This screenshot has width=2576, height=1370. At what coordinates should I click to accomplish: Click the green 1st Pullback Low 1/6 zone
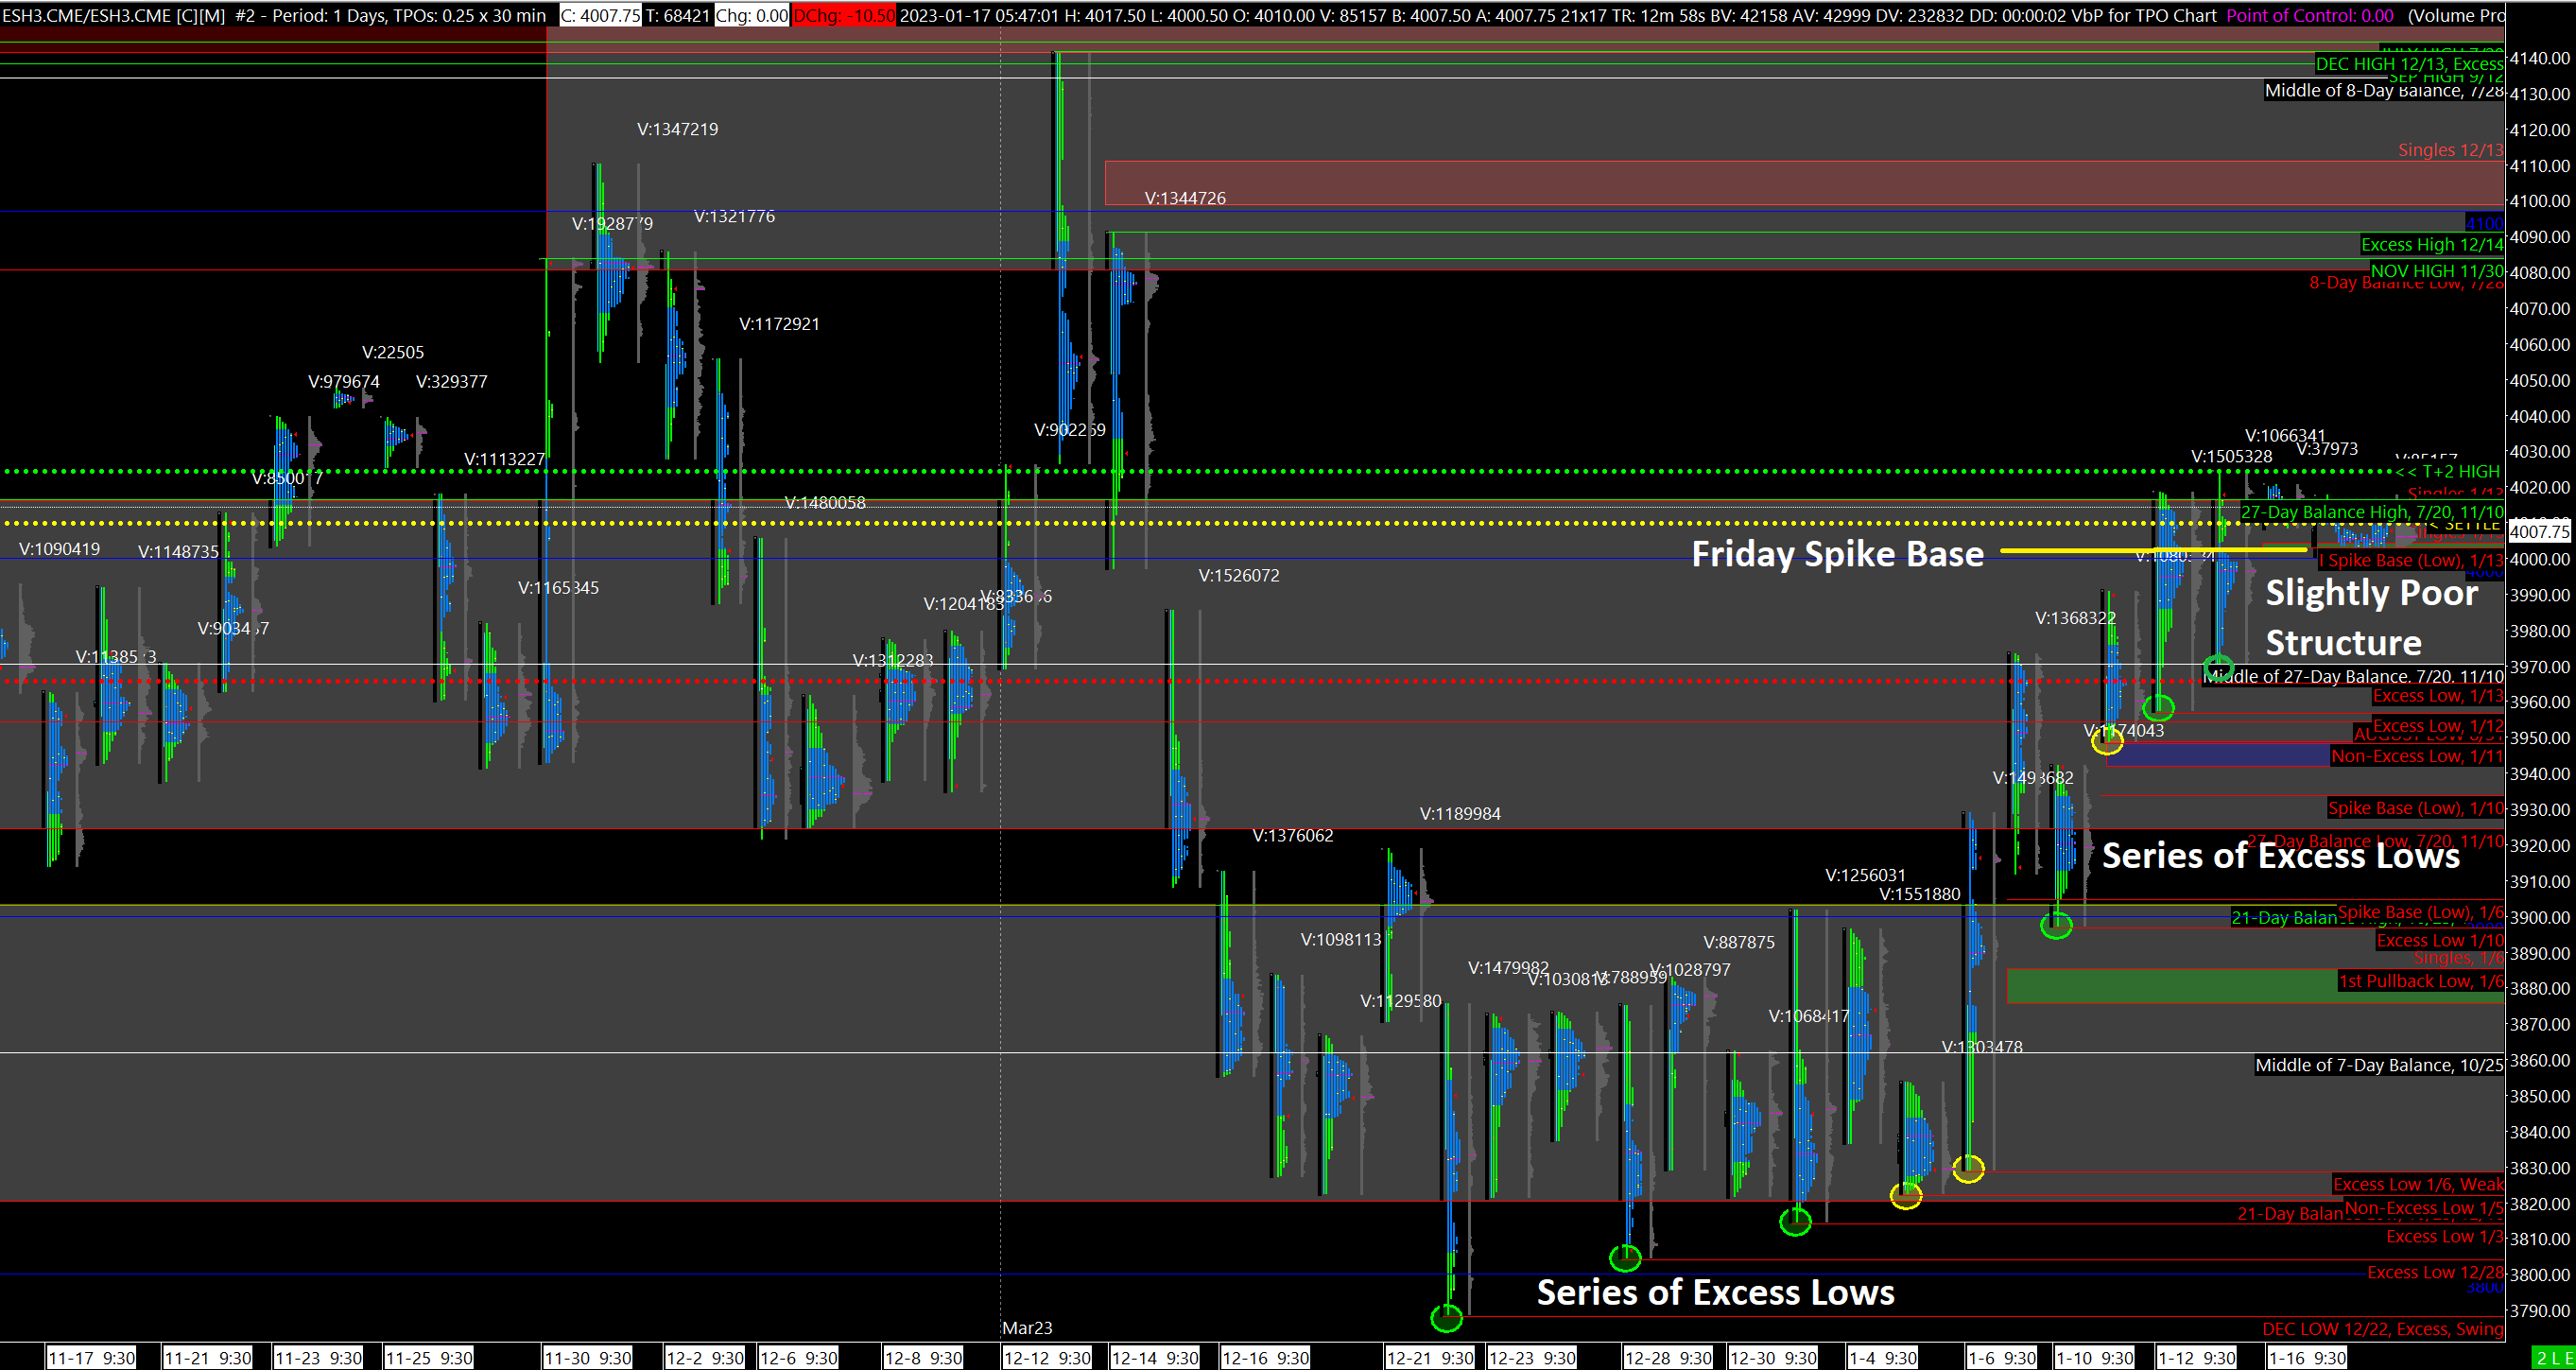coord(2170,985)
